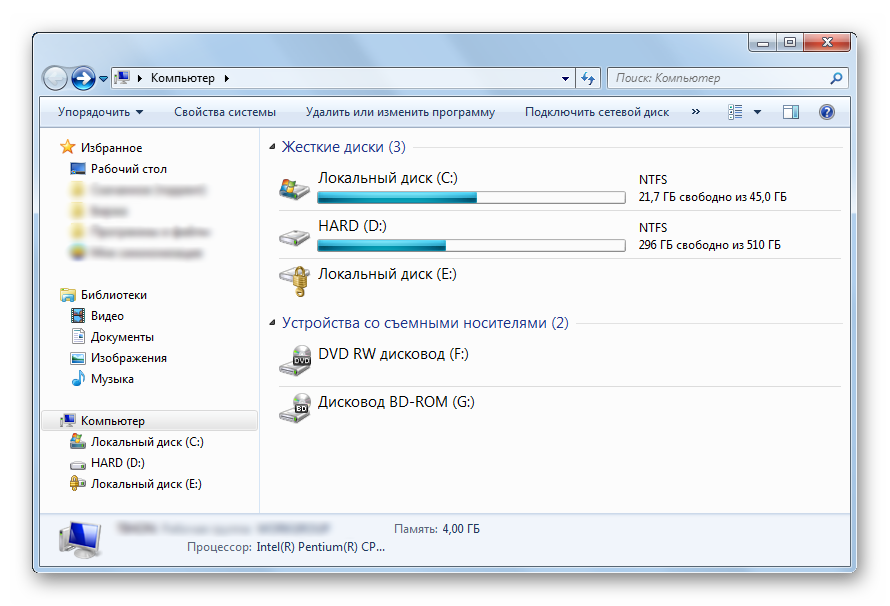Click the change view icon
This screenshot has height=606, width=890.
point(735,112)
